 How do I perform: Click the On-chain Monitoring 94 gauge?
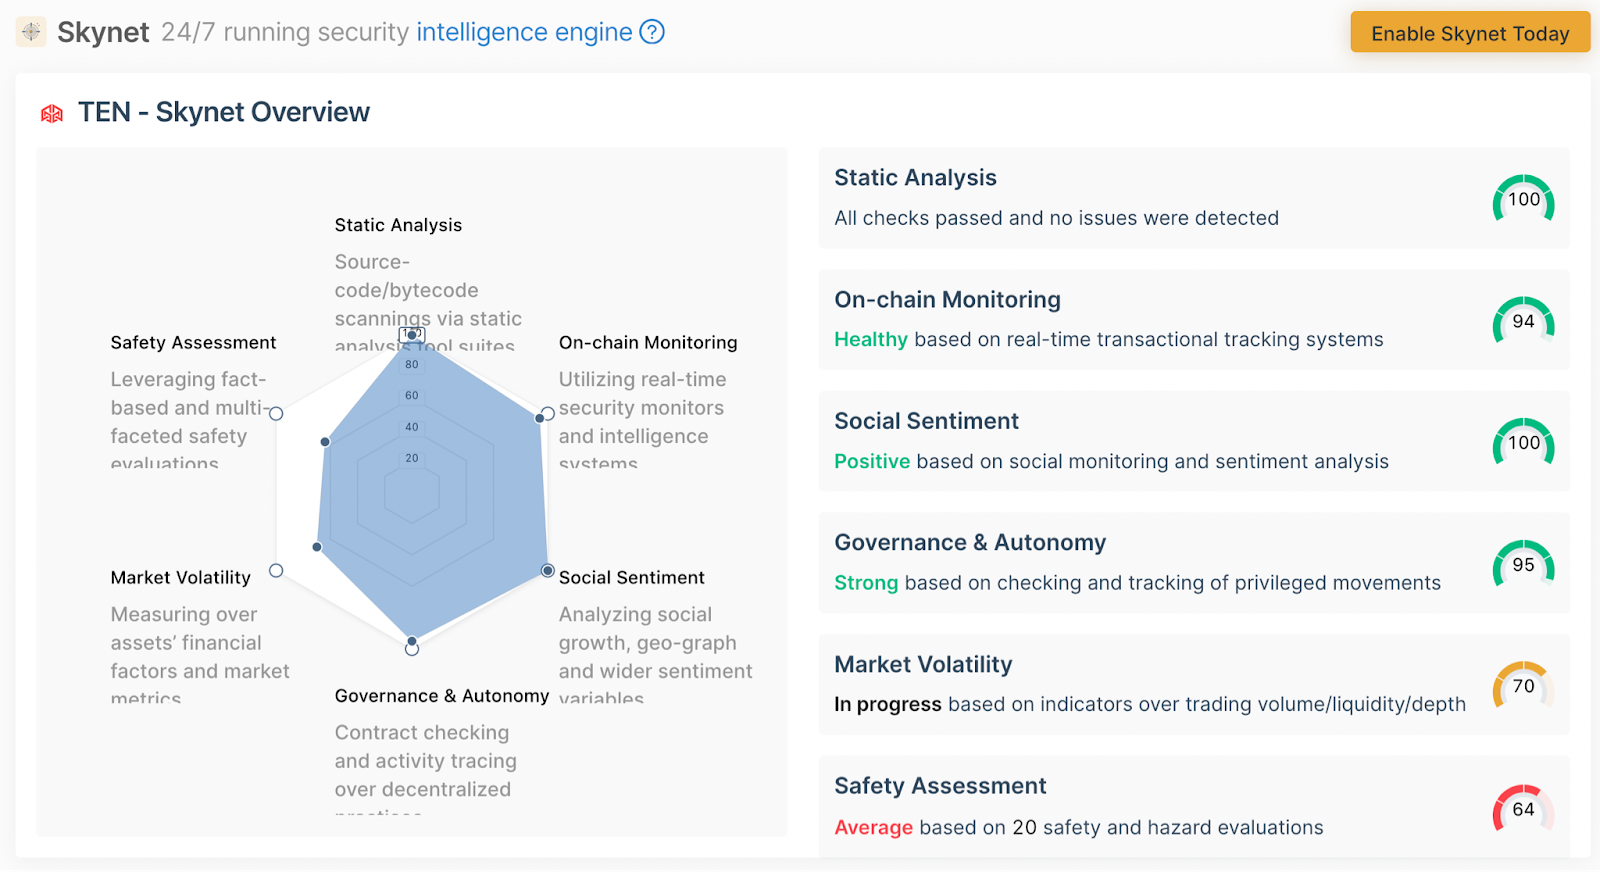point(1523,321)
